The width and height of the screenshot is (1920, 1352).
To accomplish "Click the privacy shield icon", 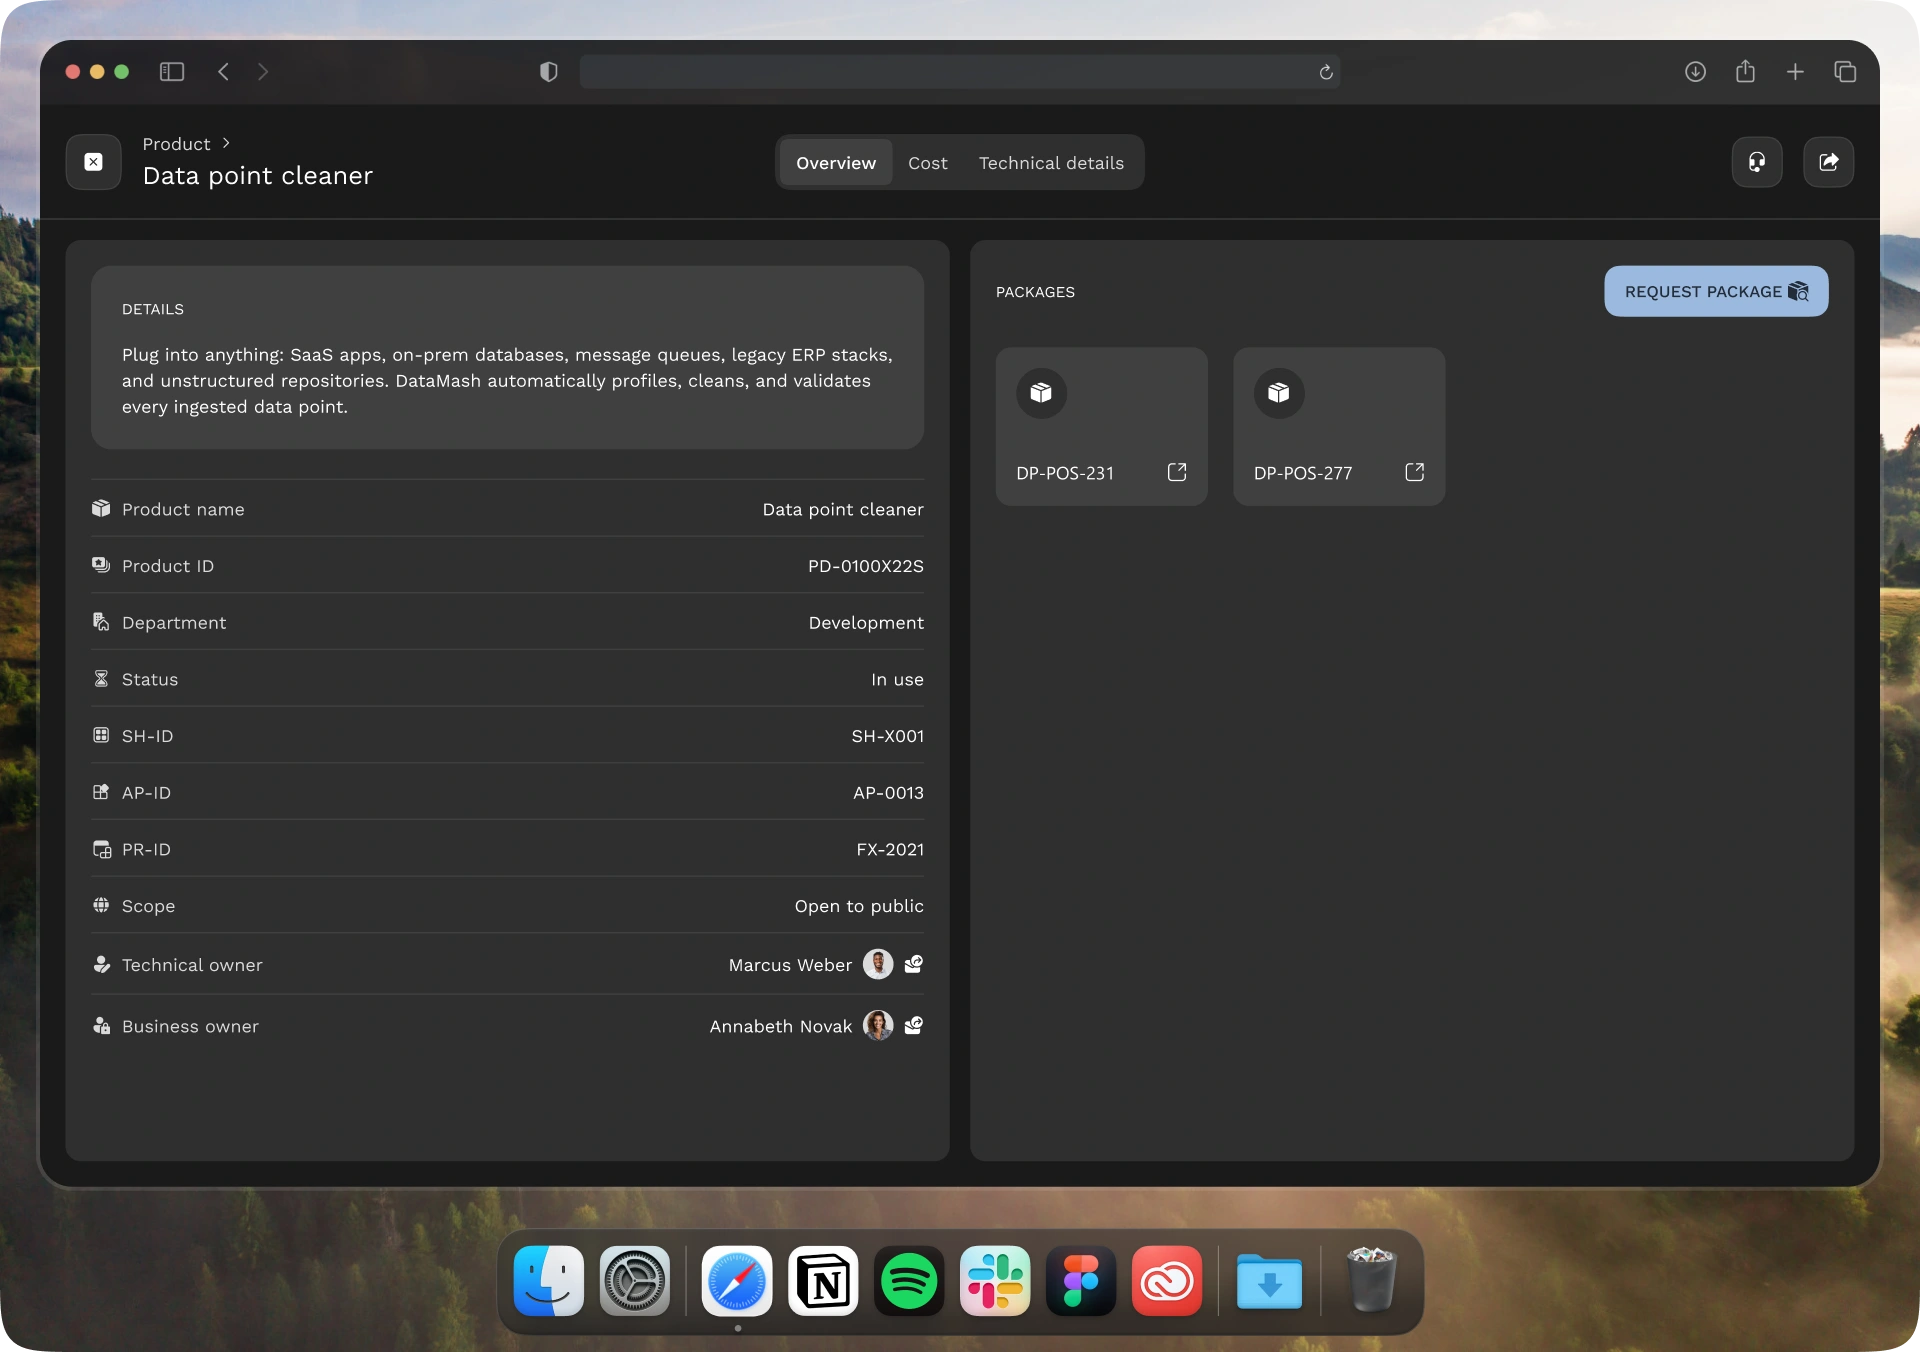I will coord(548,72).
